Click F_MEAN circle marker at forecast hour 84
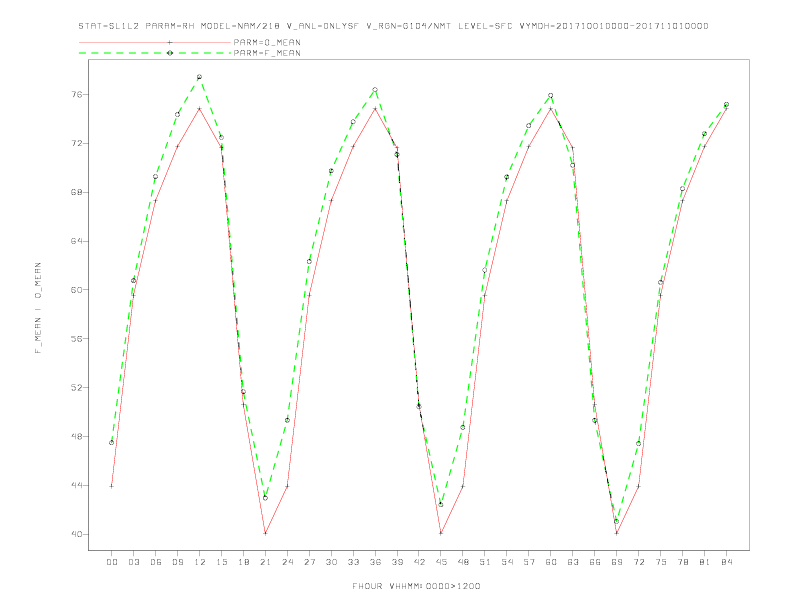Screen dimensions: 792x612 click(726, 105)
